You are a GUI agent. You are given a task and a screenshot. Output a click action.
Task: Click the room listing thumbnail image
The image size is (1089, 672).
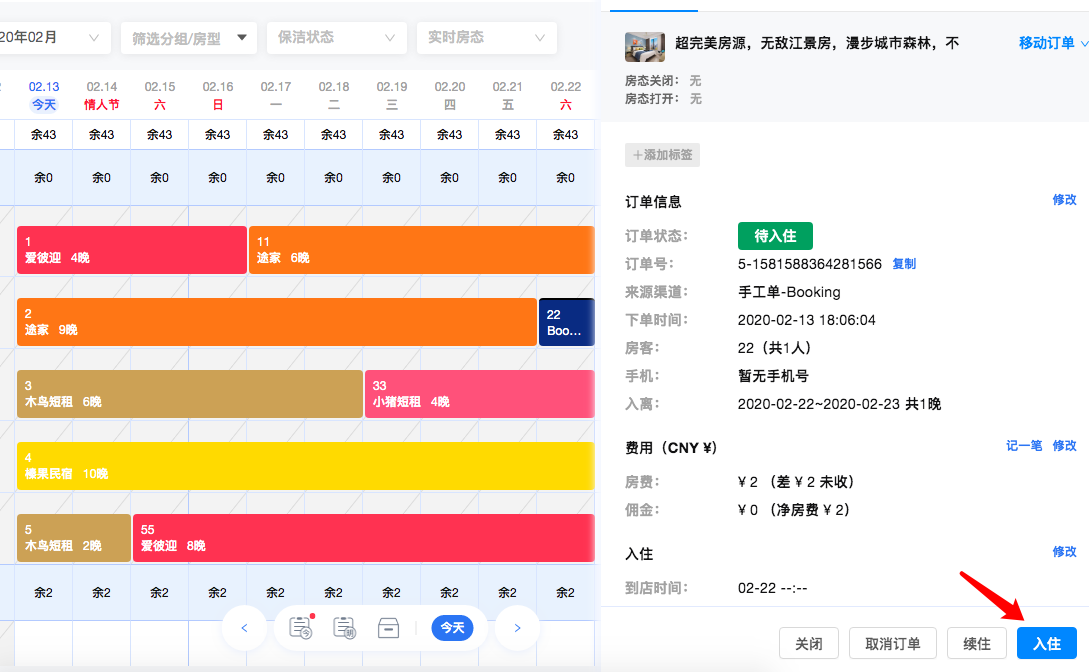645,47
